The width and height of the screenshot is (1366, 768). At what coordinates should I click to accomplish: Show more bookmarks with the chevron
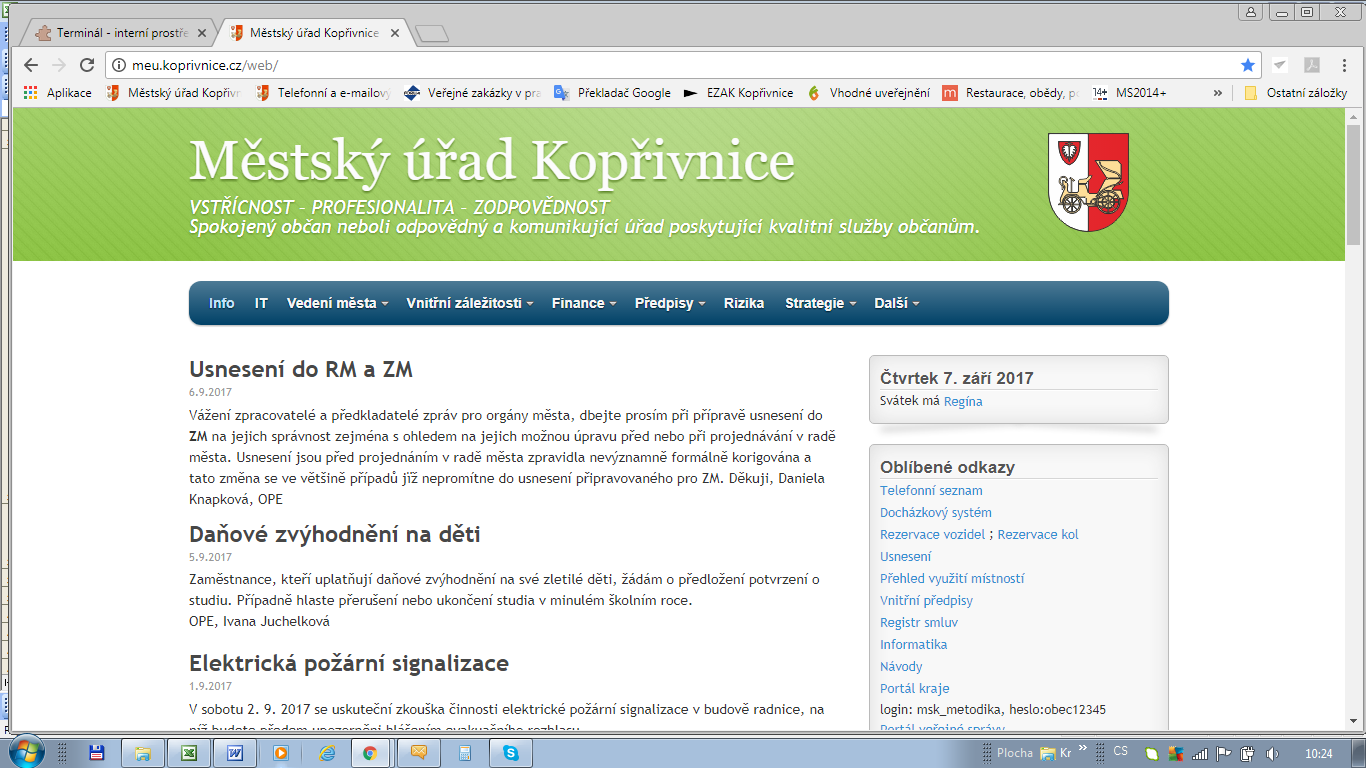click(1217, 93)
